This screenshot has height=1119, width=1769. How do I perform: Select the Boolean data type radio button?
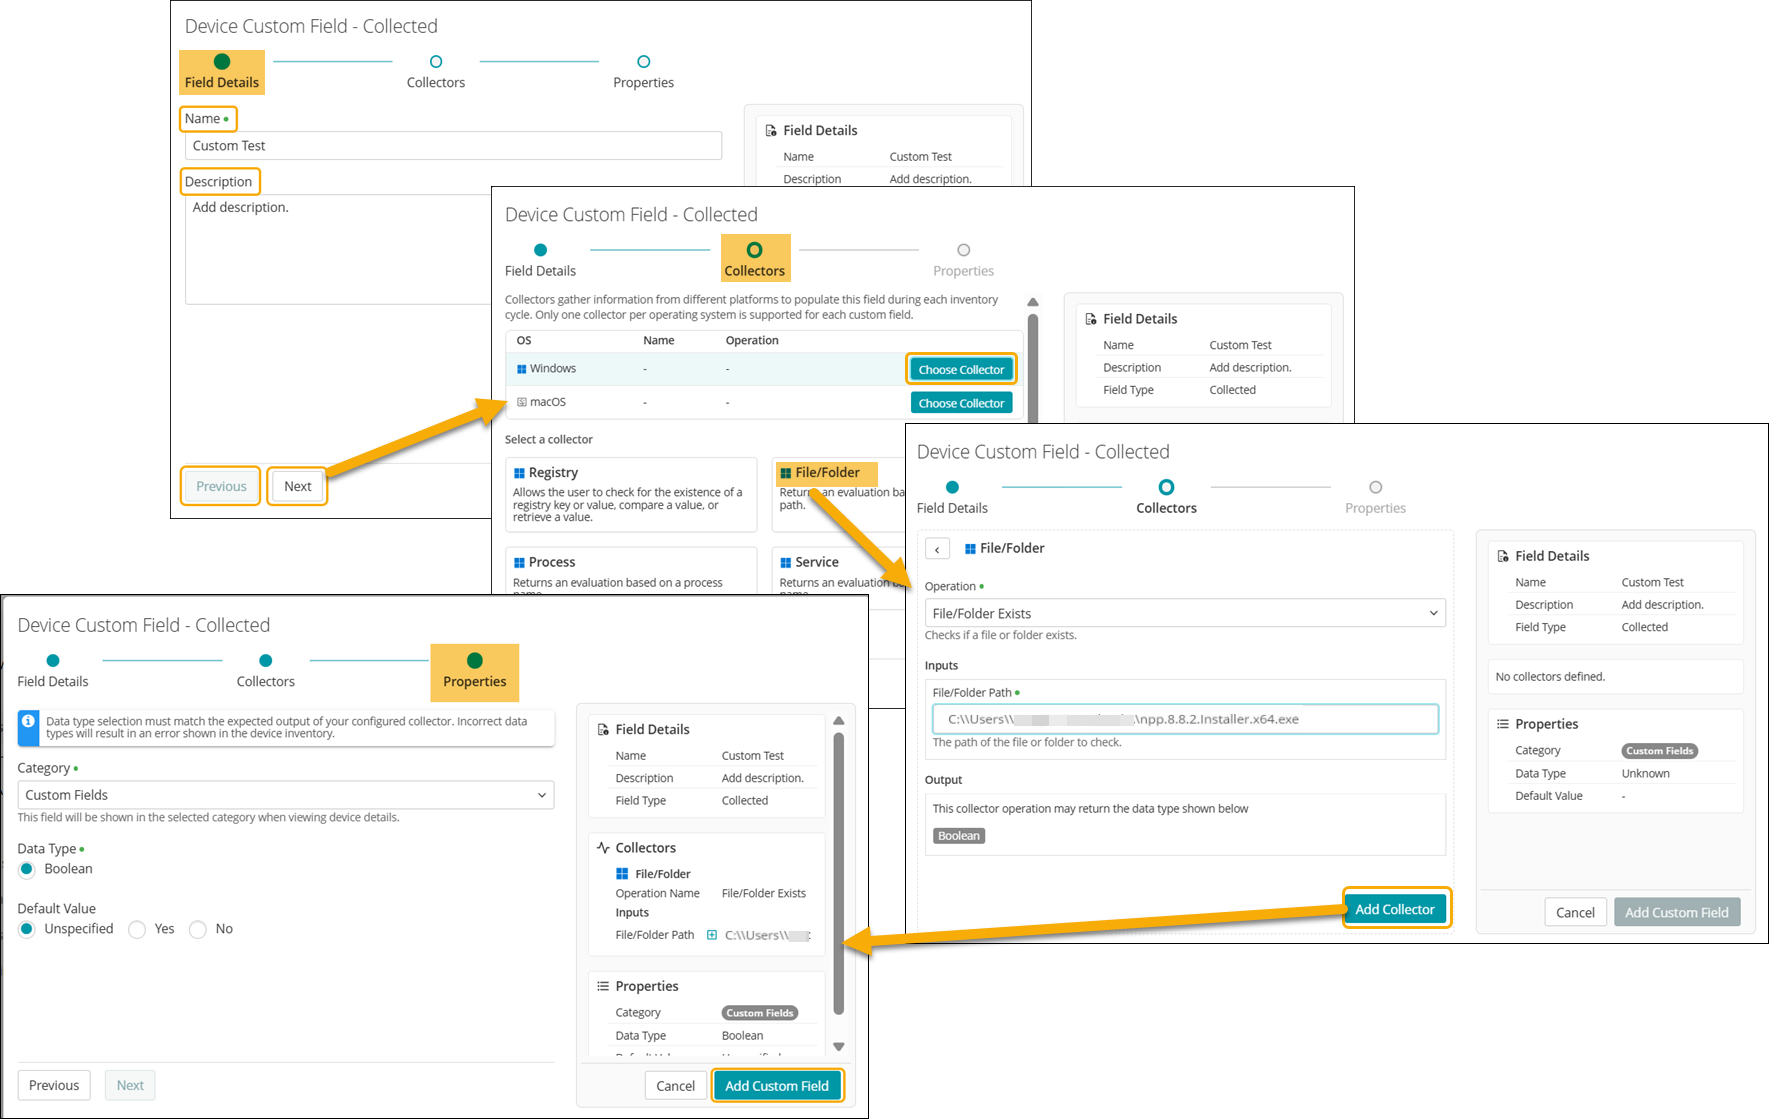coord(27,869)
